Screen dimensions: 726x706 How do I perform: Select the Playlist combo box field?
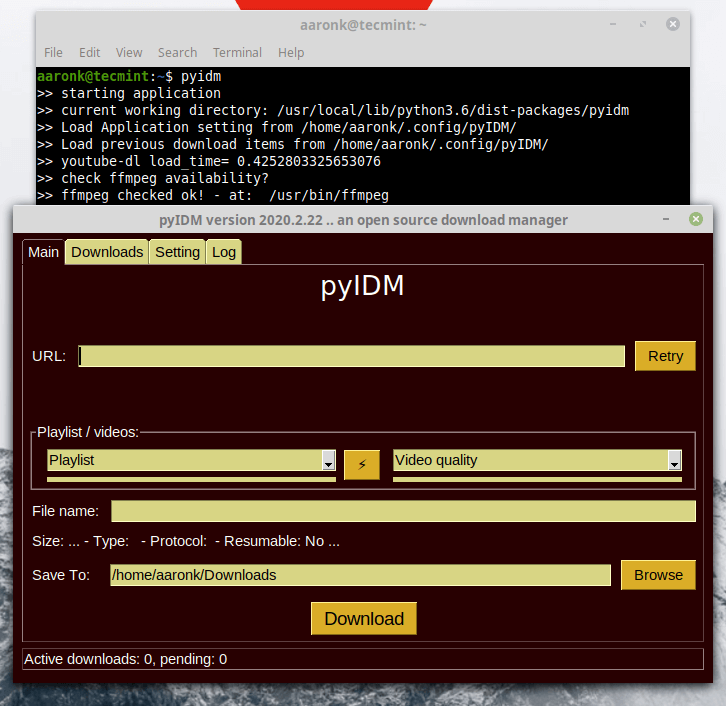coord(183,460)
